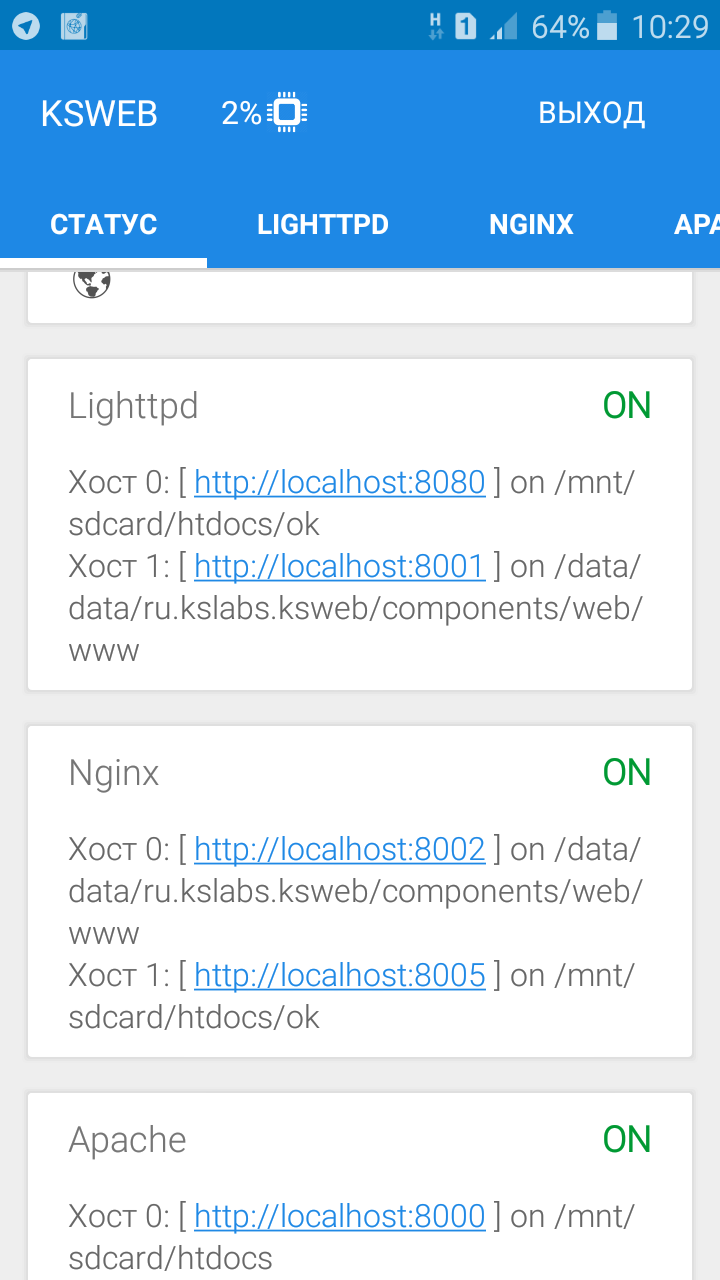This screenshot has width=720, height=1280.
Task: Tap the signal strength icon
Action: point(503,27)
